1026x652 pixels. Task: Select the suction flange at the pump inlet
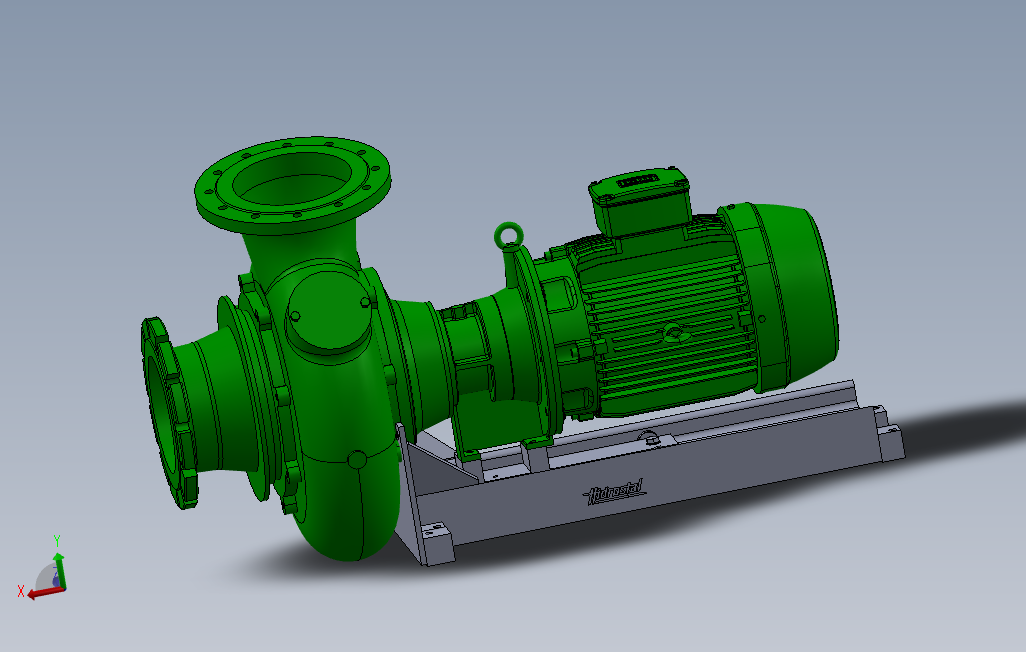tap(168, 414)
